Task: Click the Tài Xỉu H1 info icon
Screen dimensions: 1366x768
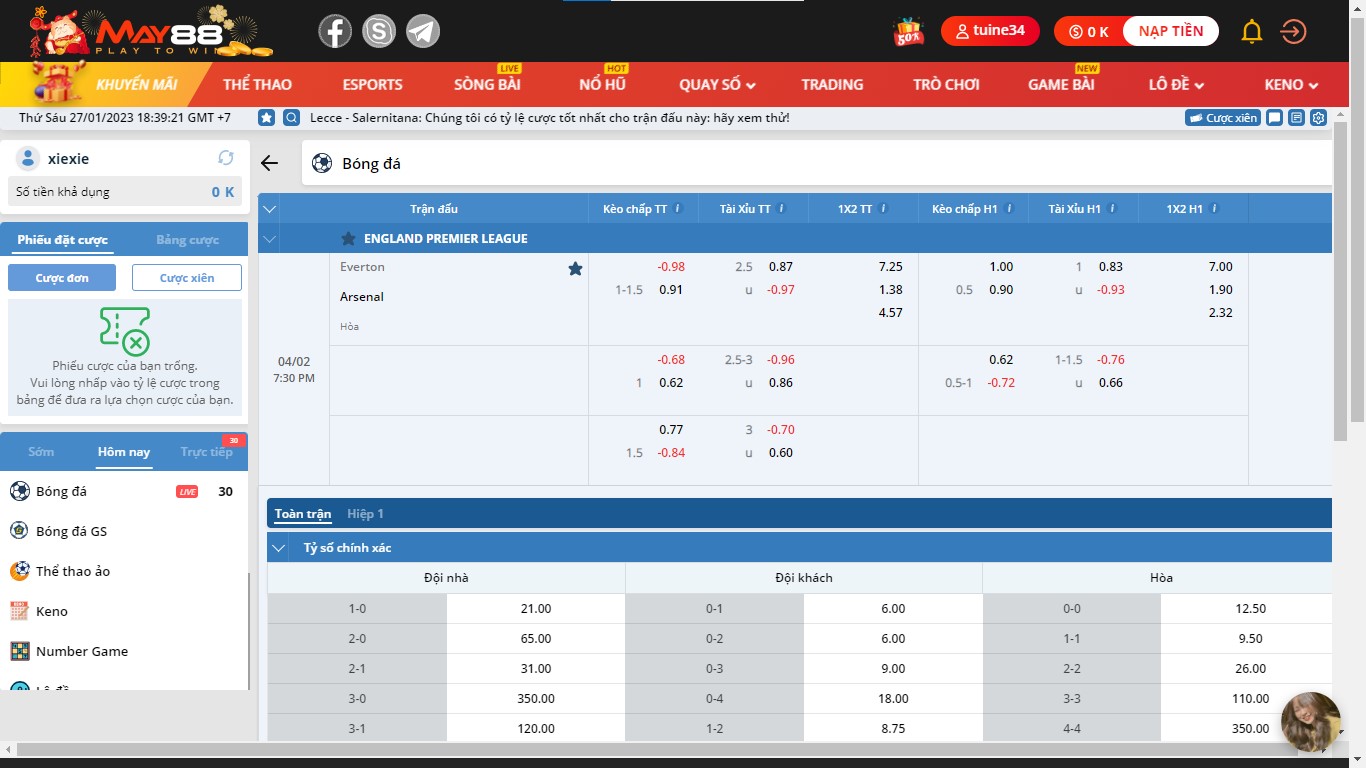Action: (x=1112, y=209)
